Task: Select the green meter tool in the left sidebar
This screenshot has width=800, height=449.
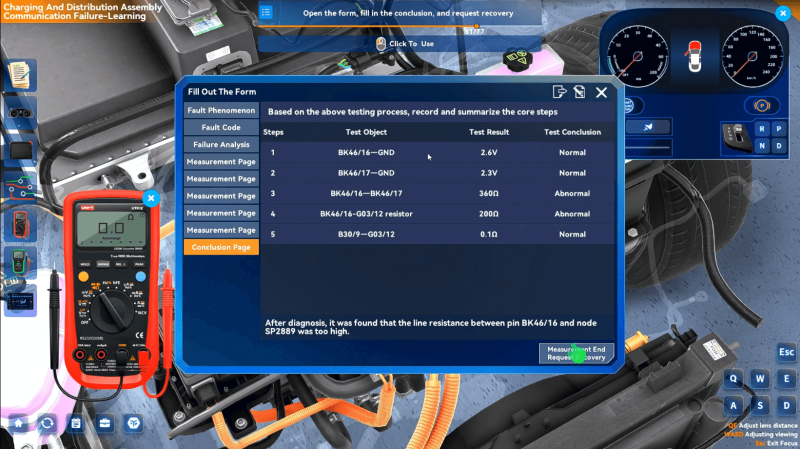Action: 20,262
